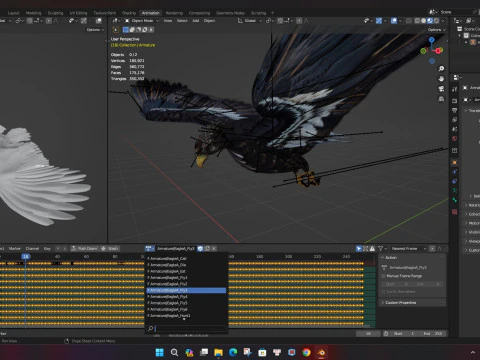
Task: Toggle the fake user shield icon
Action: coord(200,248)
